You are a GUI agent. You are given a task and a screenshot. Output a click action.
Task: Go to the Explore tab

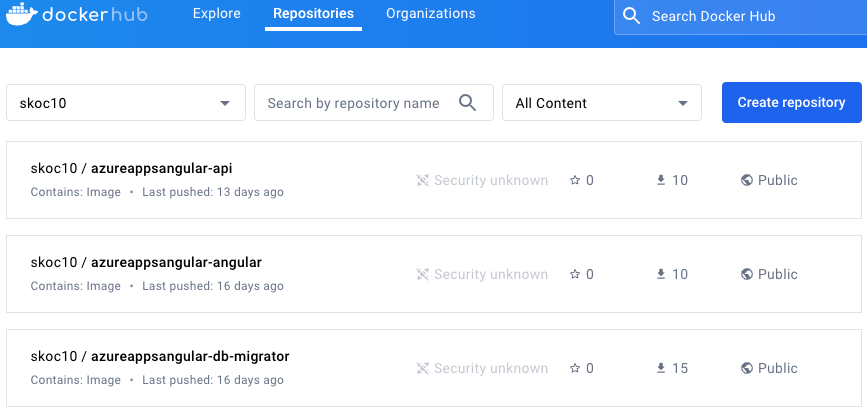[x=216, y=14]
